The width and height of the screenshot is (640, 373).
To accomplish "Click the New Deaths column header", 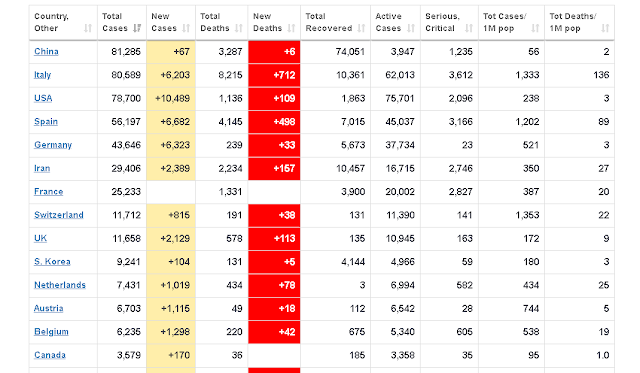I will click(x=274, y=22).
